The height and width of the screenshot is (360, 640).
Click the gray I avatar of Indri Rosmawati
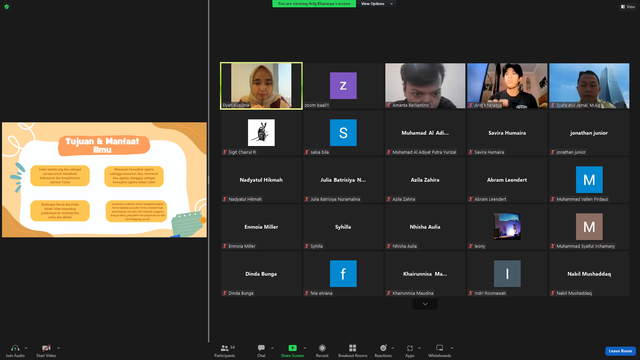tap(507, 273)
